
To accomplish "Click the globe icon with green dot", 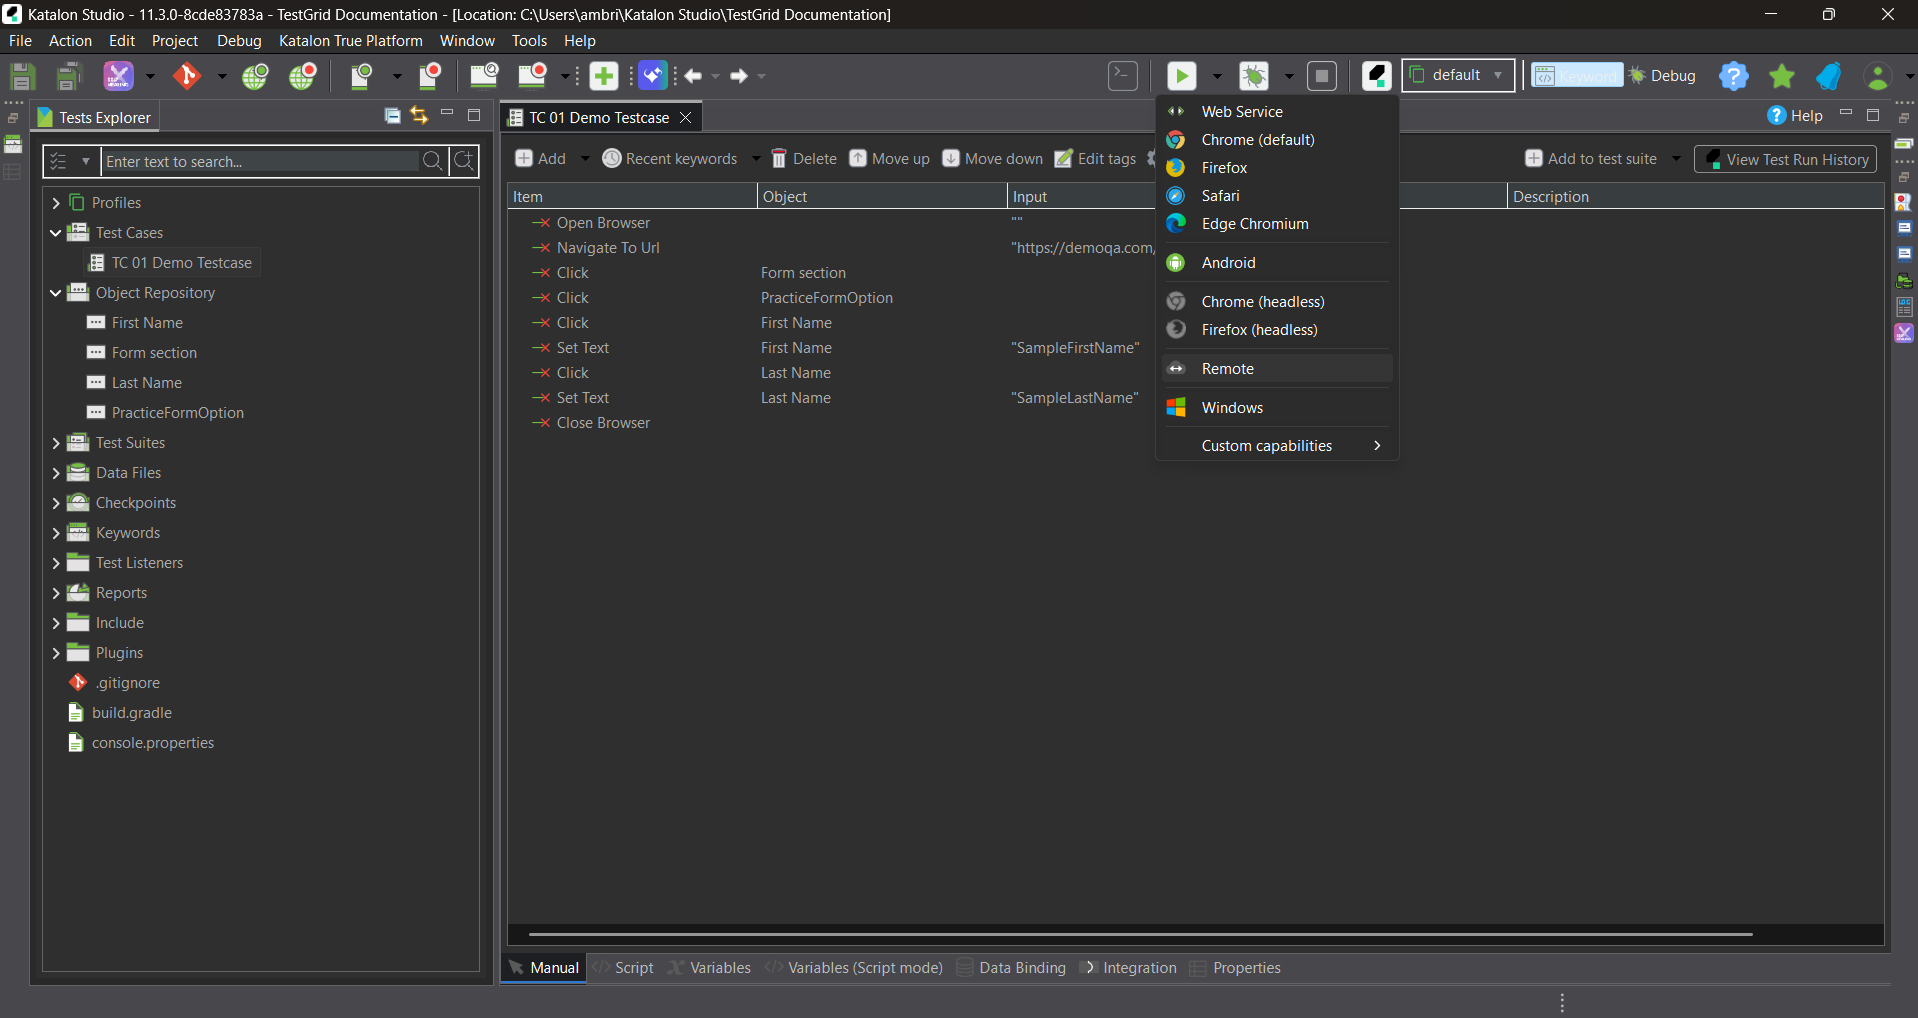I will pyautogui.click(x=255, y=76).
